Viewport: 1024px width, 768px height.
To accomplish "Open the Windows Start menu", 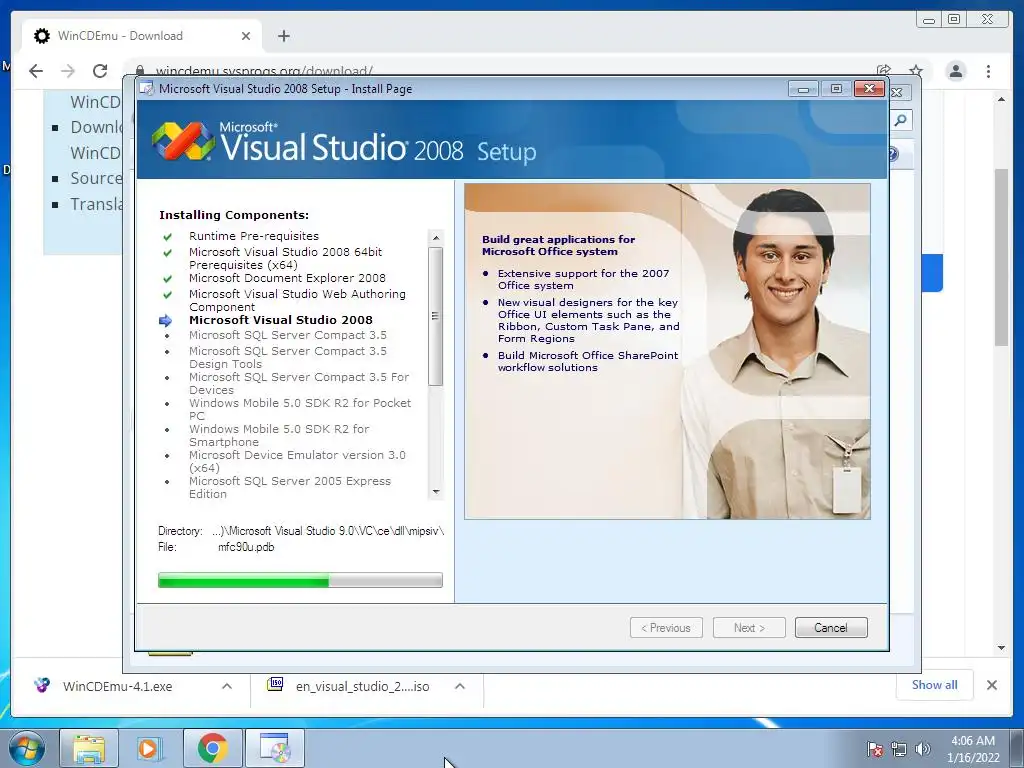I will coord(25,748).
